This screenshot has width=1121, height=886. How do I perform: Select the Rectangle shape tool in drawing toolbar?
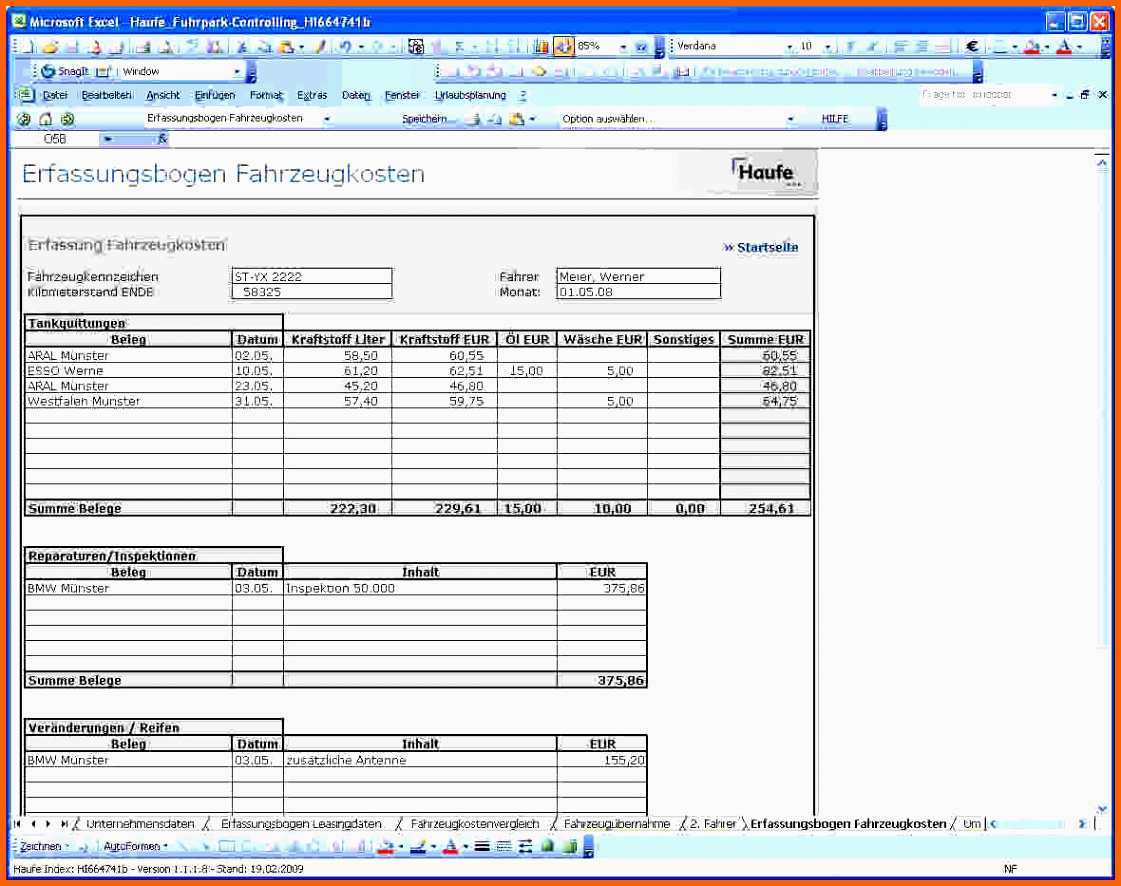[227, 847]
